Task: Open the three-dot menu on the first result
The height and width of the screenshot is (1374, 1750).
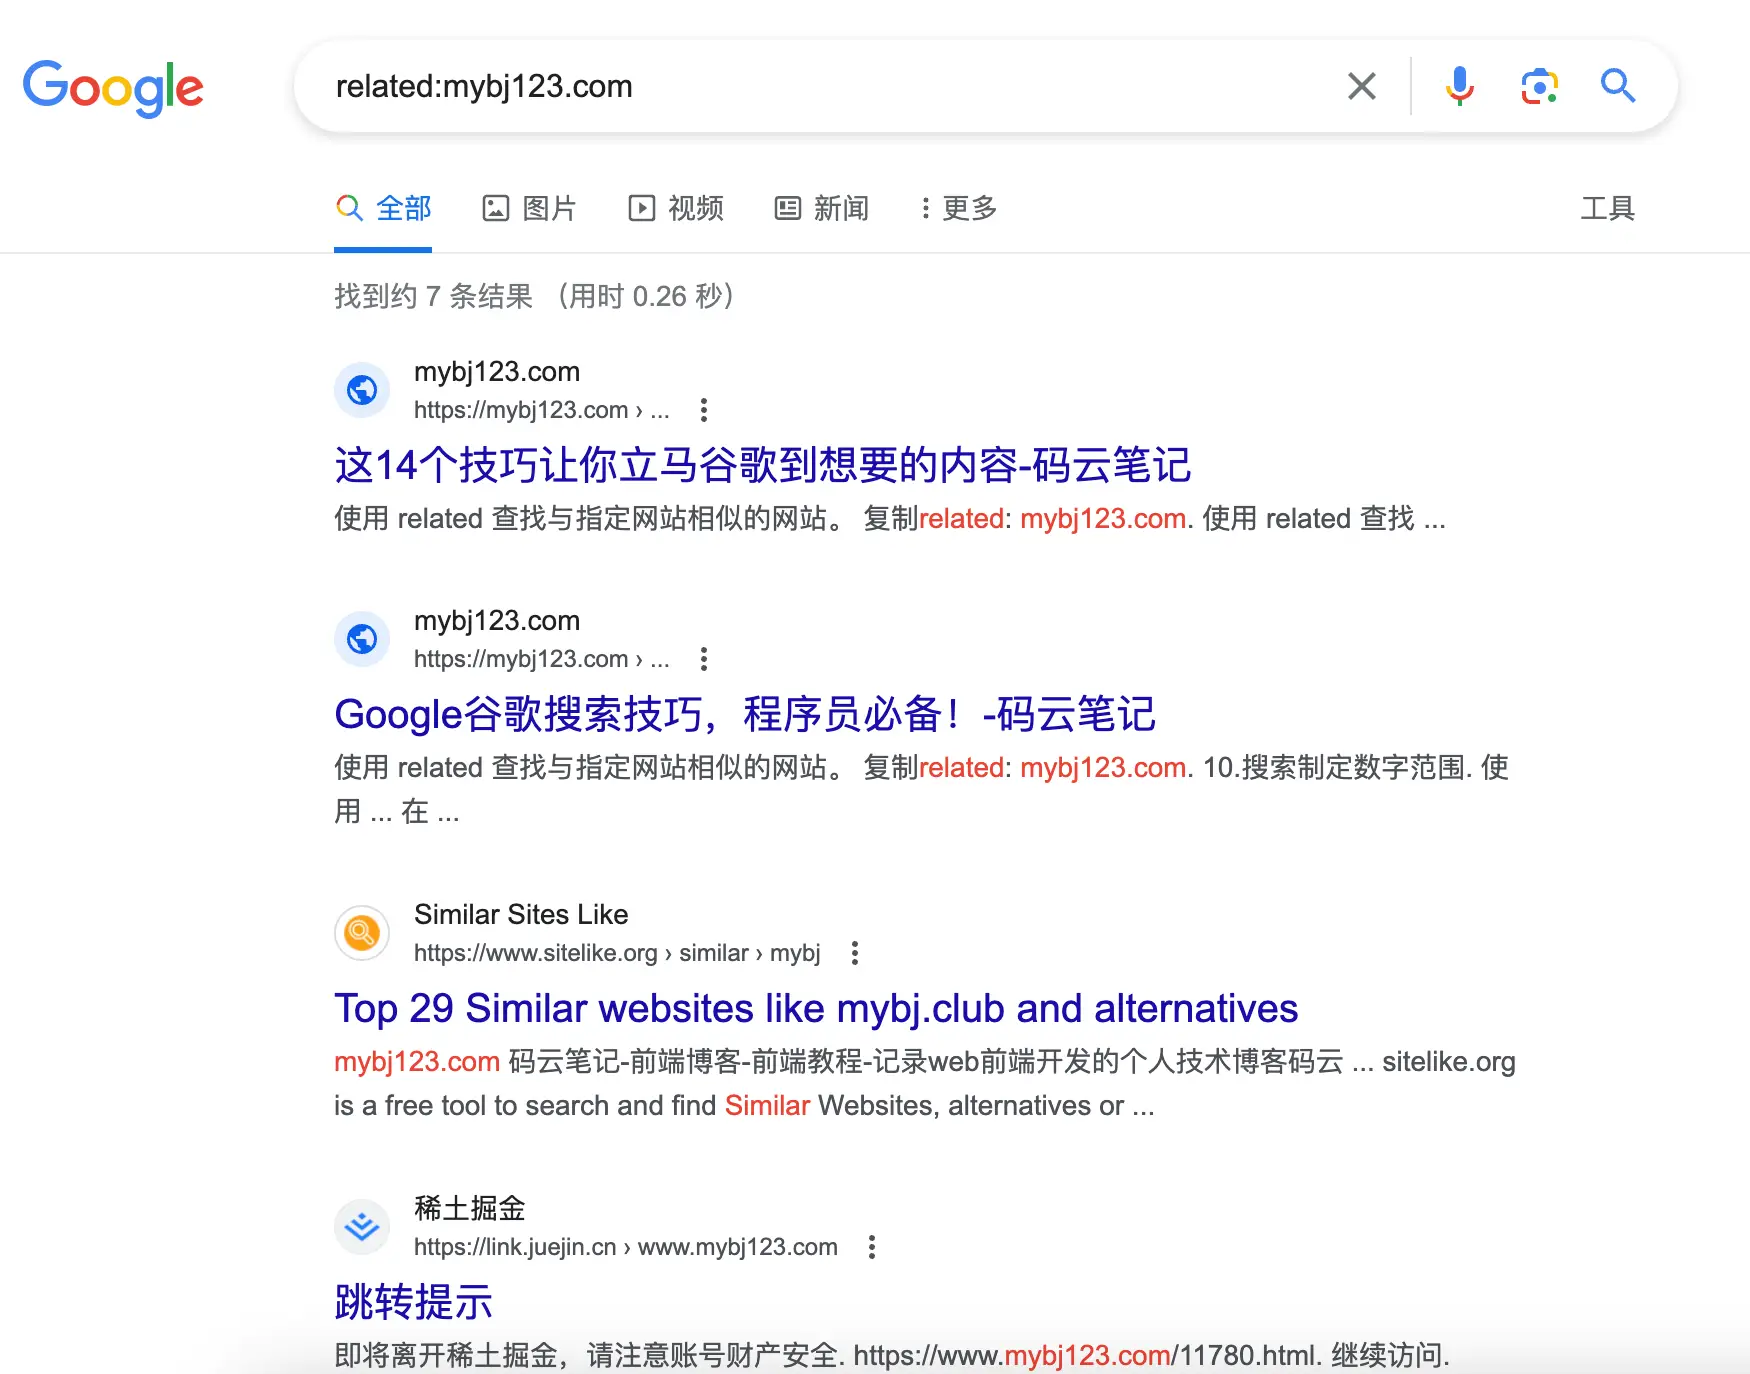Action: pos(704,410)
